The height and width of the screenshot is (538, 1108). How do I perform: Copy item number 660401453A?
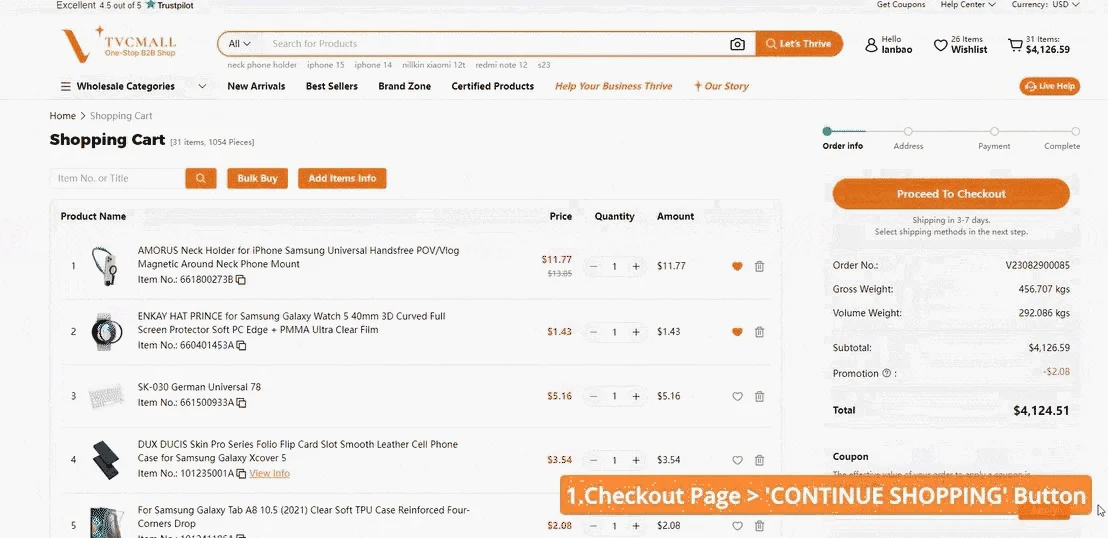tap(241, 346)
